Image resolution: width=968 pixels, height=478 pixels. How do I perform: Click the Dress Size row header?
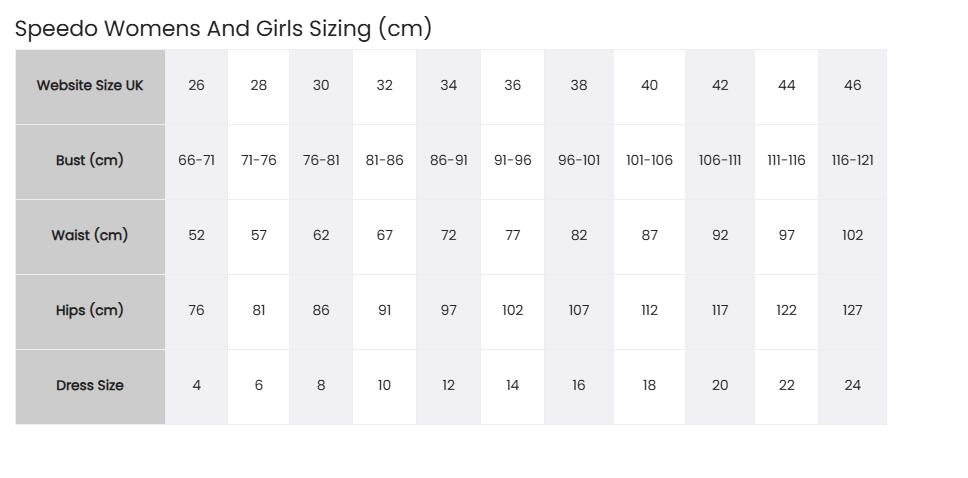[90, 387]
